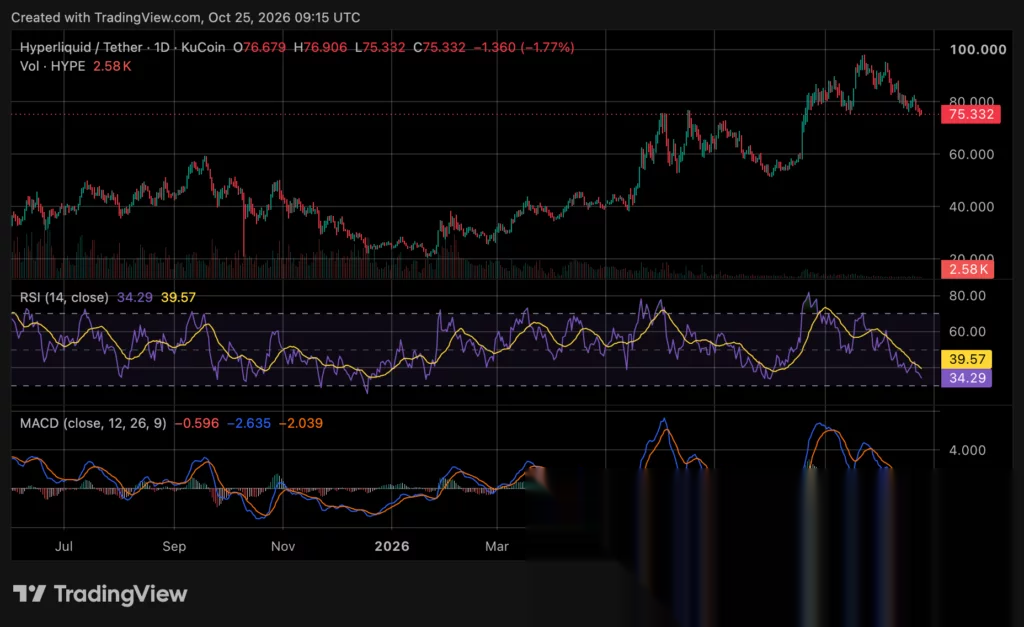
Task: Click the yellow 39.57 RSI label
Action: 967,359
